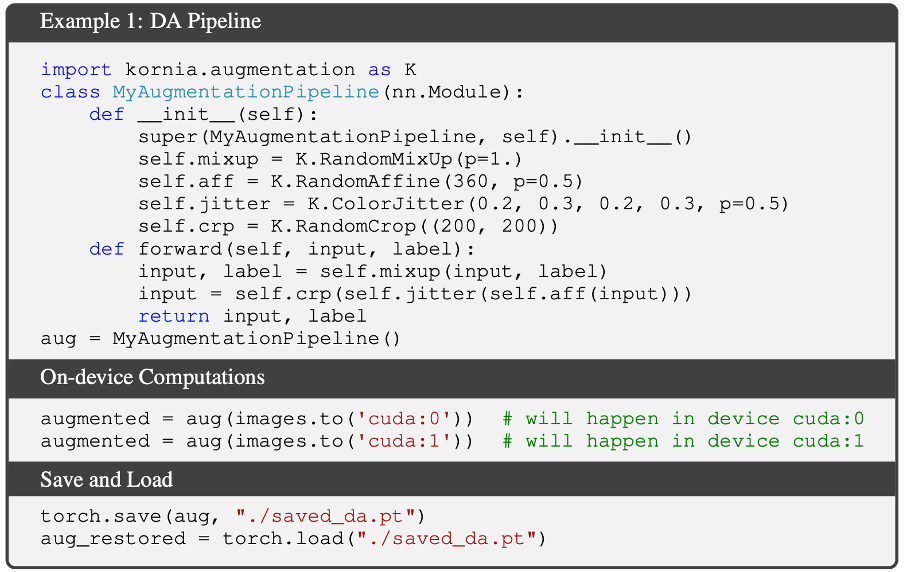Click the "Example 1: DA Pipeline" header

151,22
